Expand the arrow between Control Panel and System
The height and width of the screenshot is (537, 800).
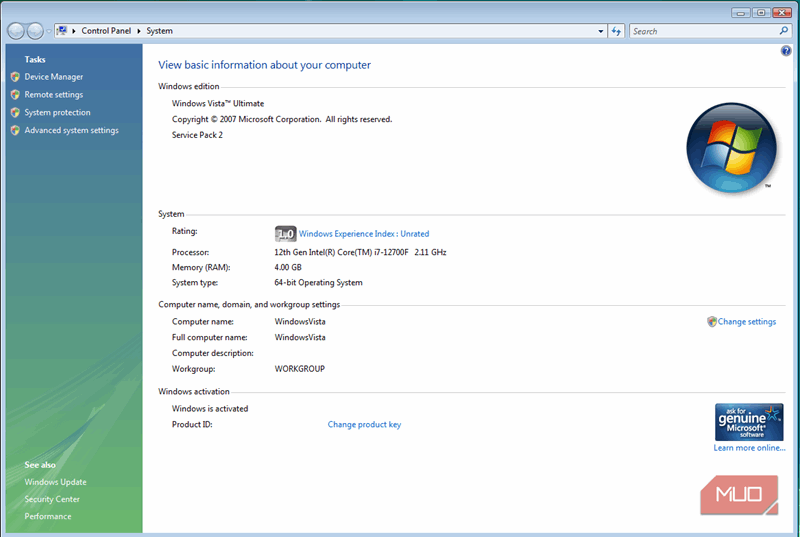141,31
